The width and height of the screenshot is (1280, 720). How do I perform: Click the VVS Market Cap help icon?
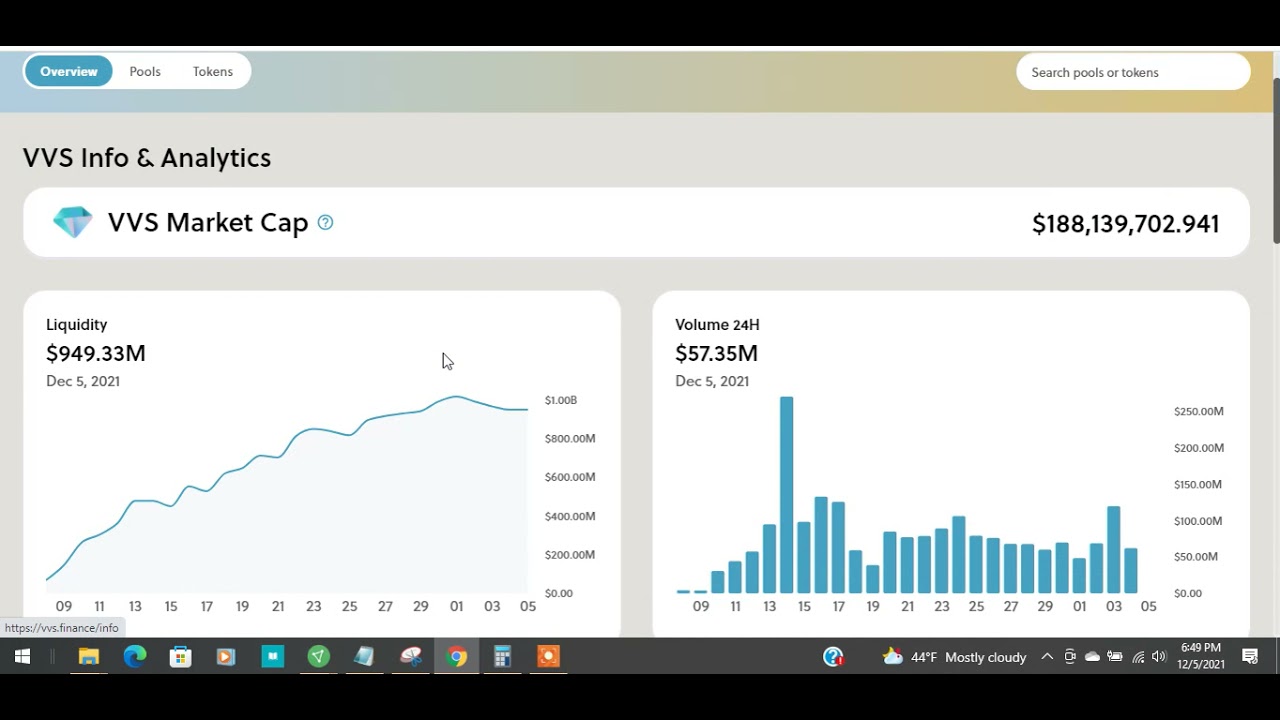tap(325, 222)
